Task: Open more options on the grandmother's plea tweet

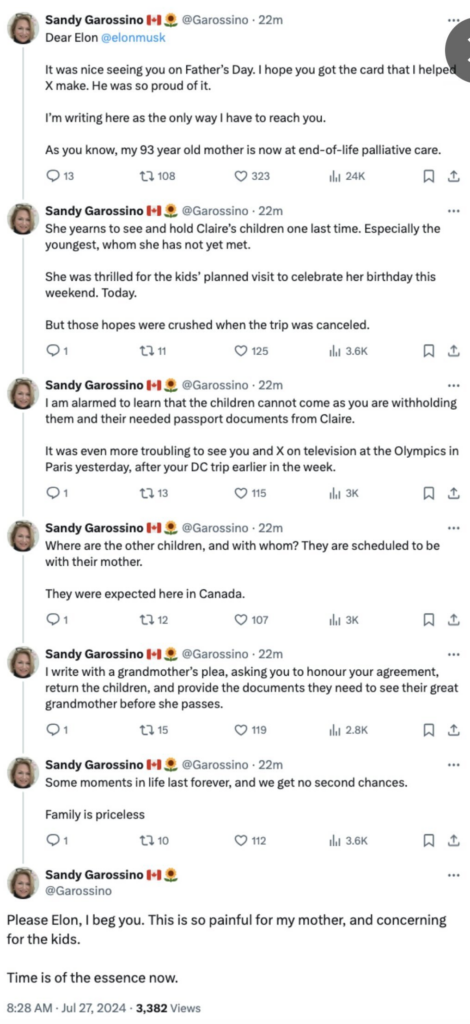Action: pyautogui.click(x=453, y=654)
